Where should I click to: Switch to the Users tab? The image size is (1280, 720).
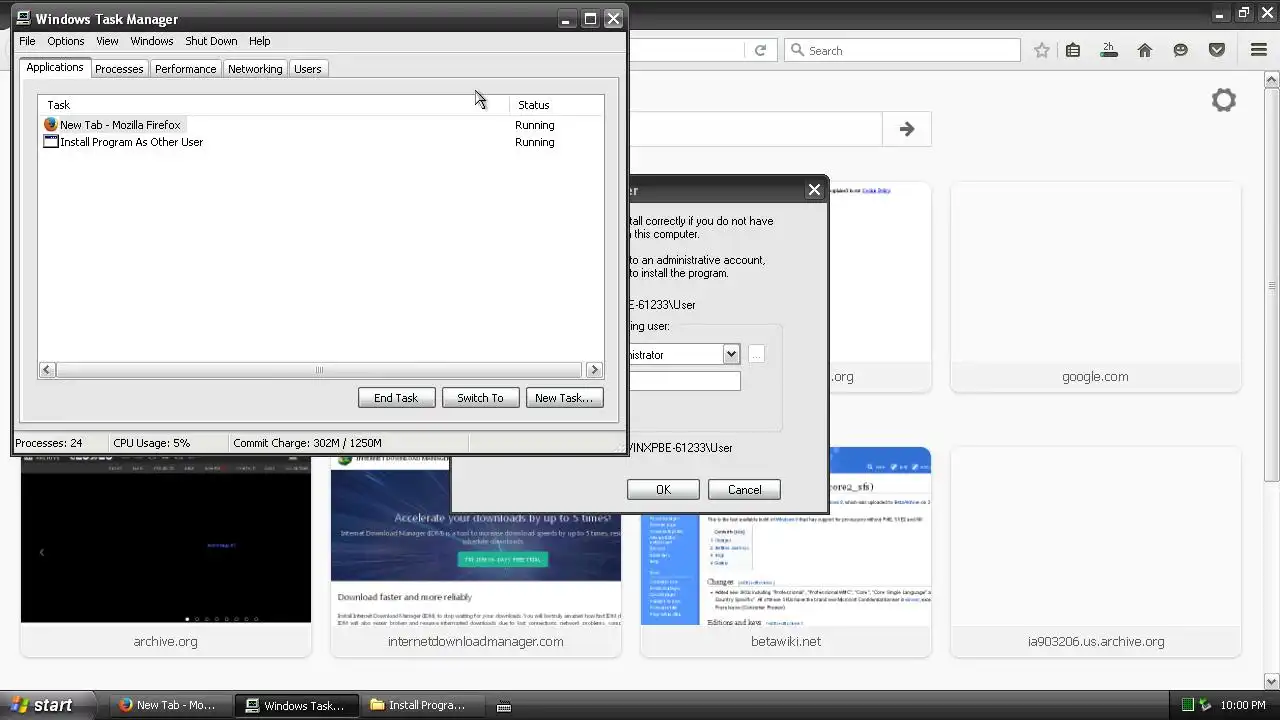pos(308,69)
